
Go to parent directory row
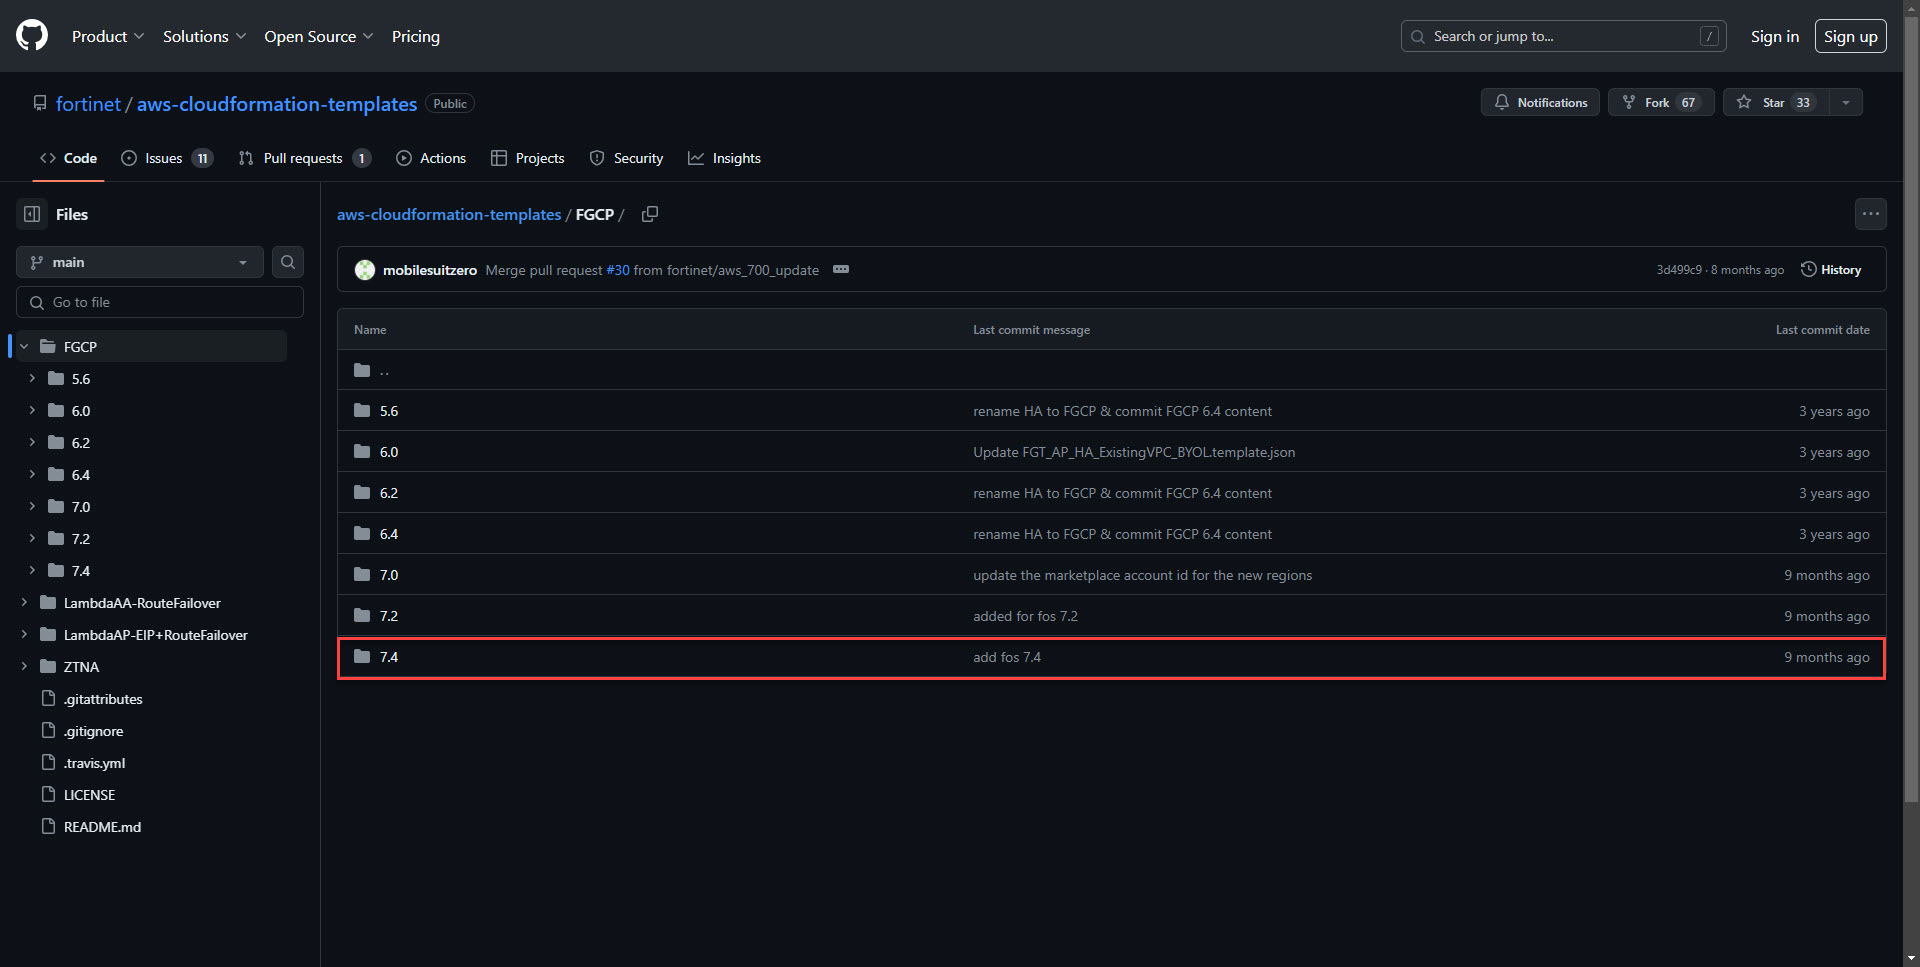pos(1111,370)
